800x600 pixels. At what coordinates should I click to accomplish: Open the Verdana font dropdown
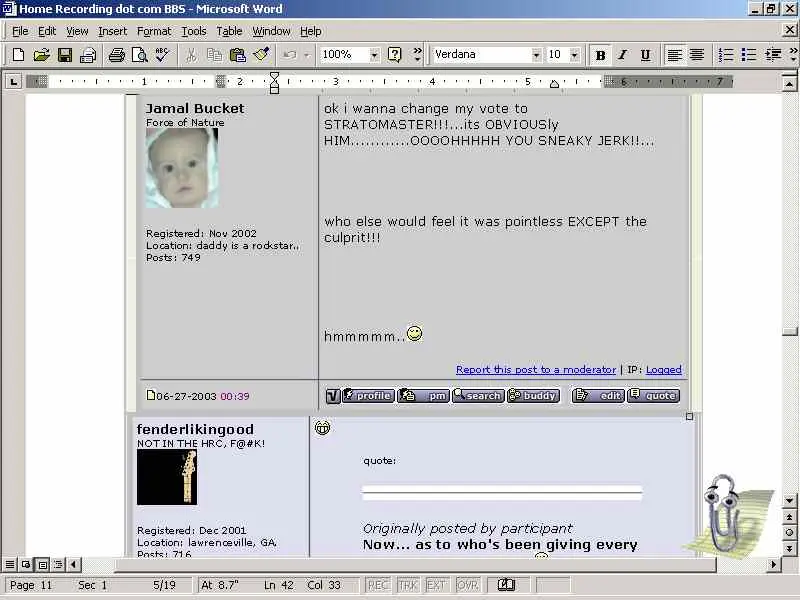point(536,55)
